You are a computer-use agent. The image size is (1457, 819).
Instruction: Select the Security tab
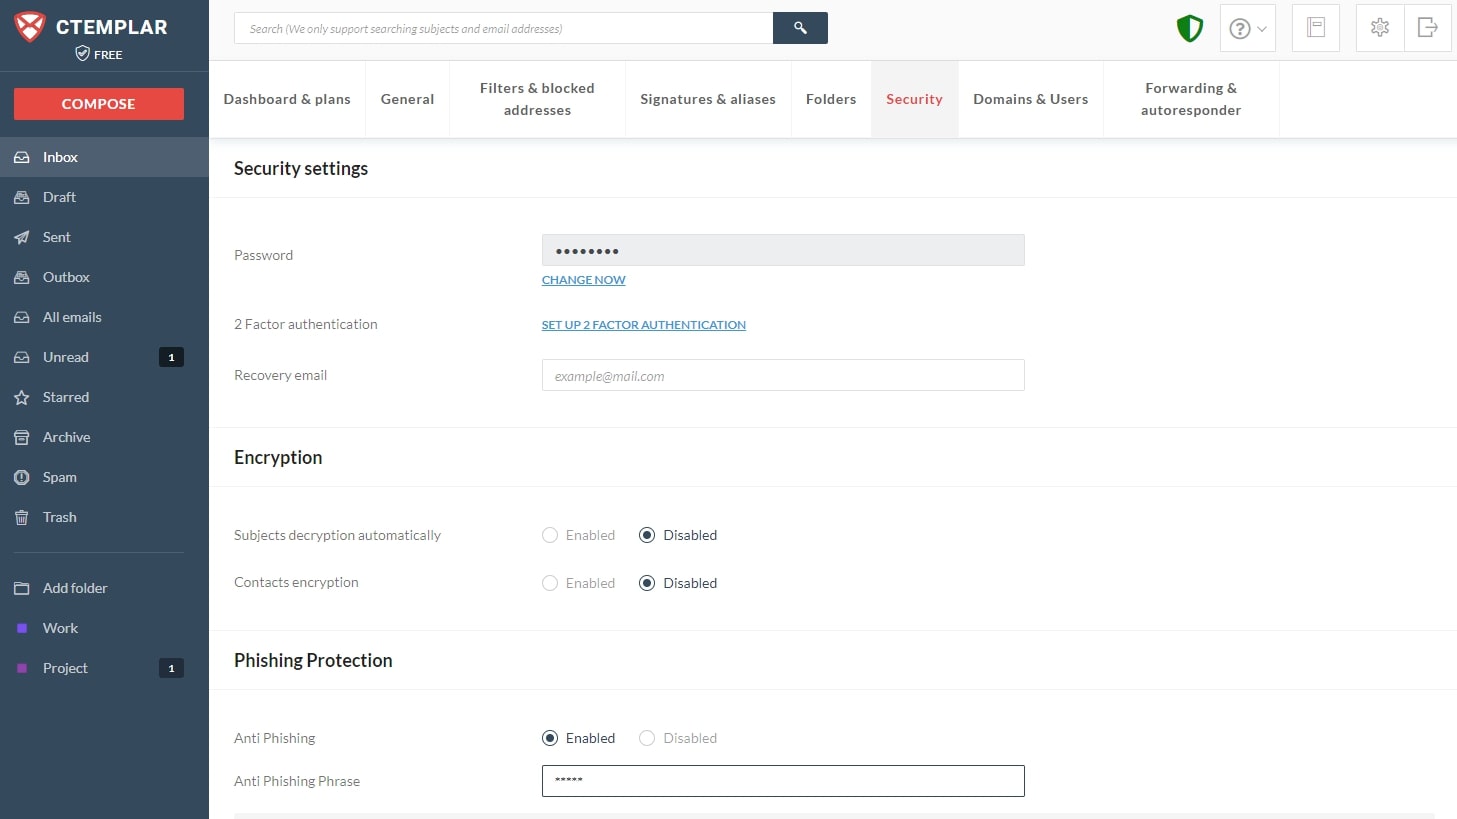coord(914,99)
